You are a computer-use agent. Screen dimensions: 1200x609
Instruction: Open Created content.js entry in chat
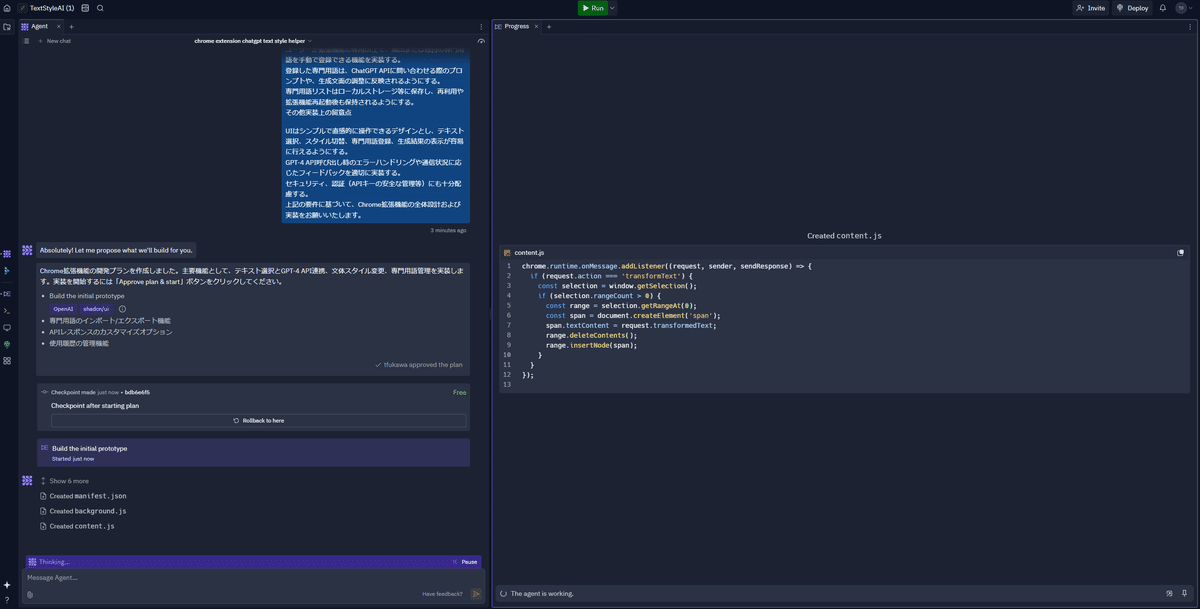pyautogui.click(x=77, y=526)
